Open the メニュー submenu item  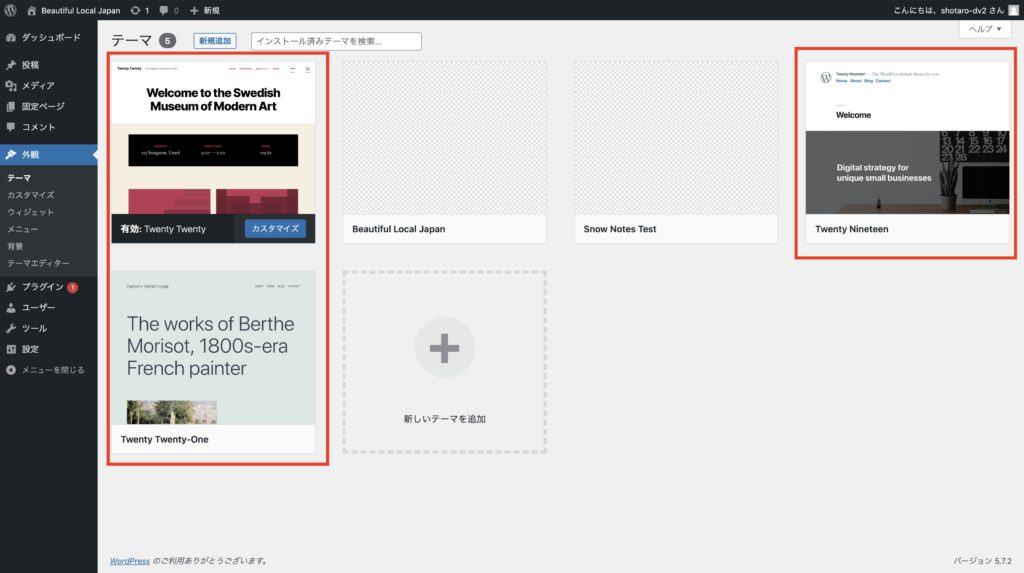click(23, 229)
